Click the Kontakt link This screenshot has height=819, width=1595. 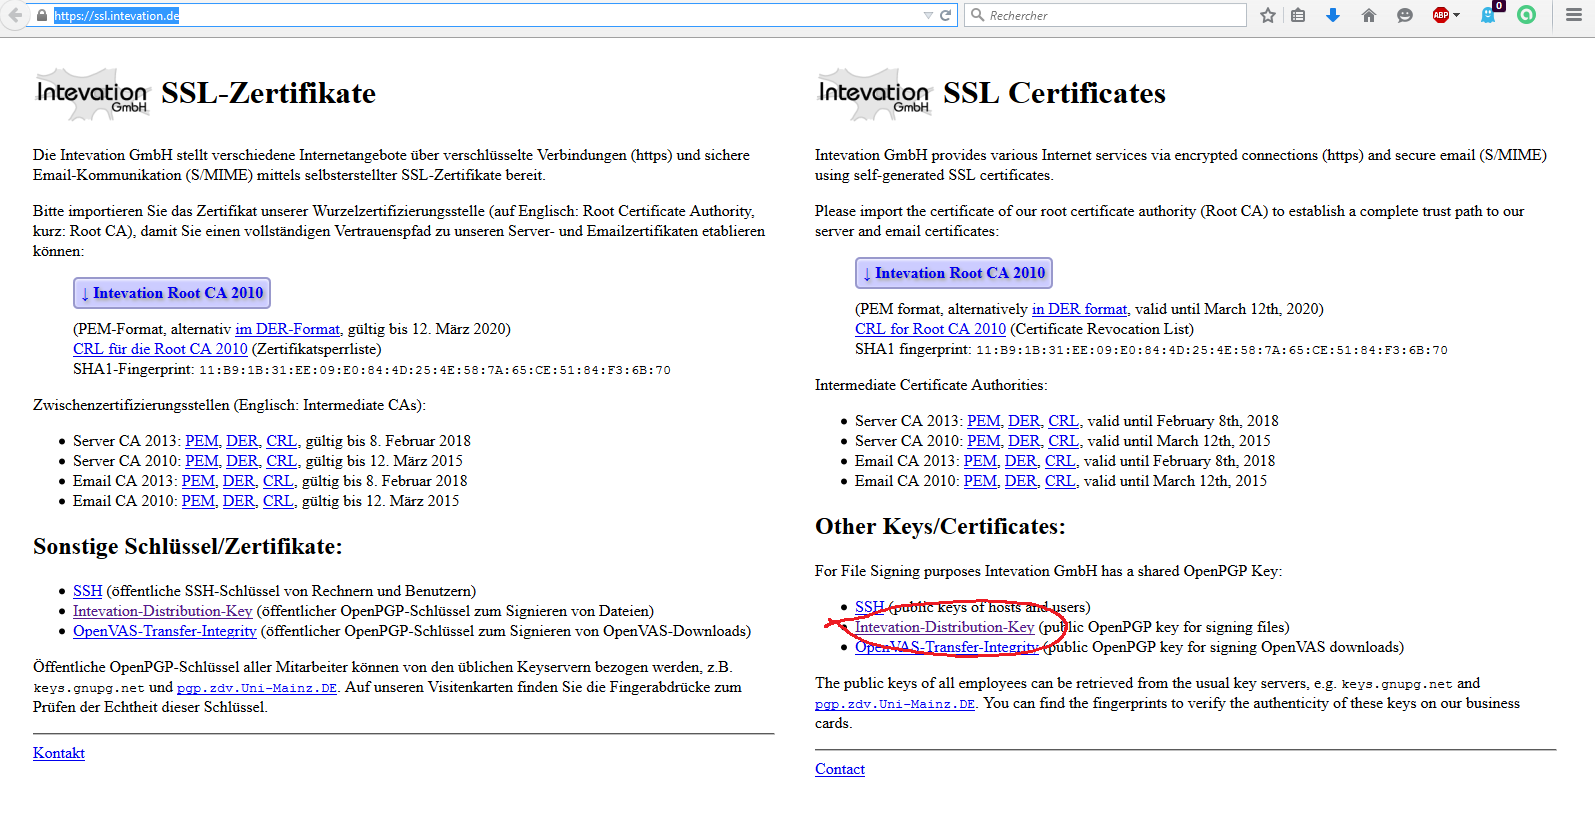point(59,753)
